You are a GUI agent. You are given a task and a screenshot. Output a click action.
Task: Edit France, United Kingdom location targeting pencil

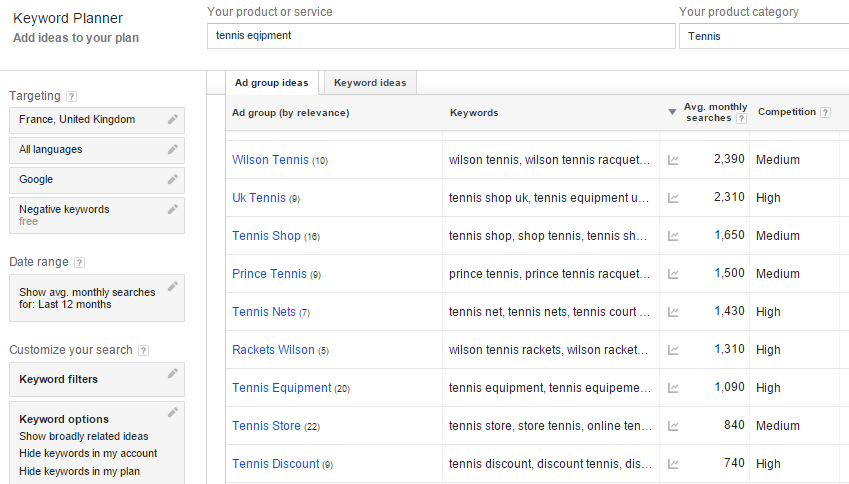[x=173, y=119]
